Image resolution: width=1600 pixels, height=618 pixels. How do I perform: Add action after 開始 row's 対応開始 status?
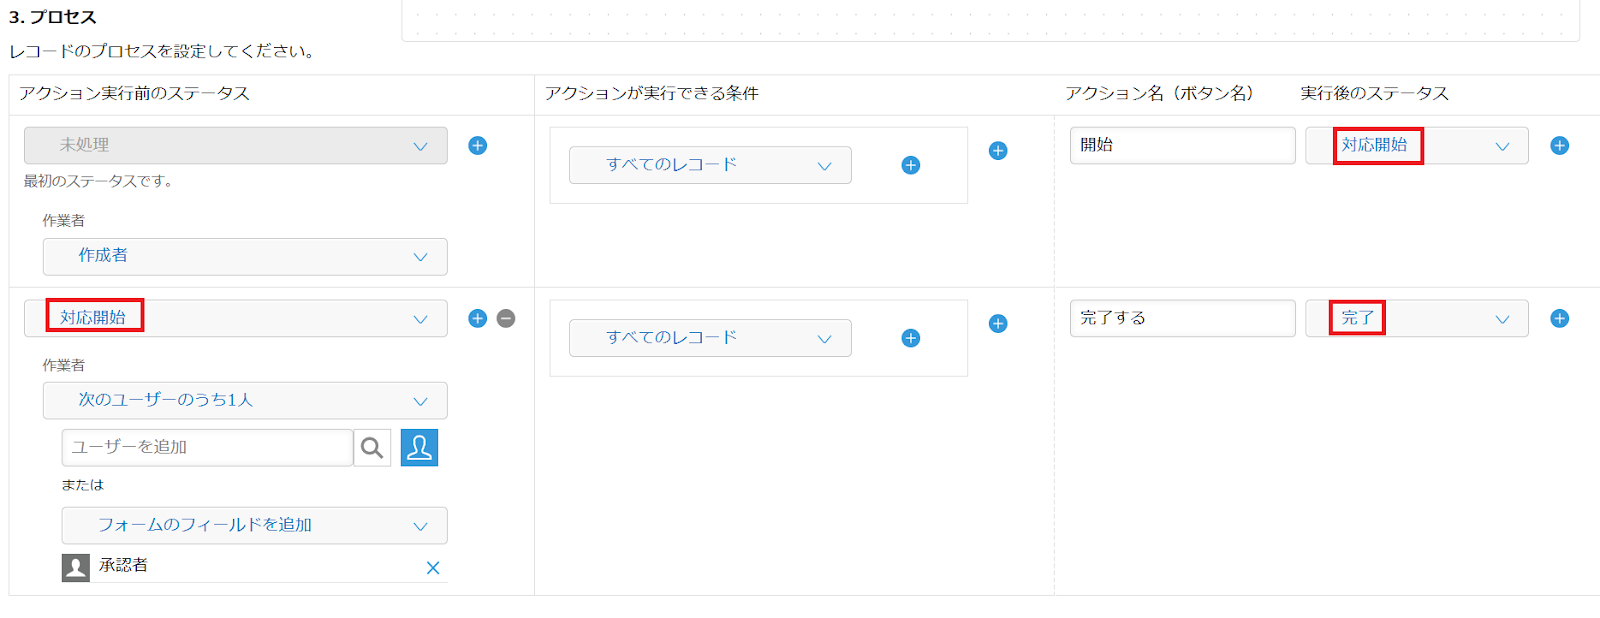1559,146
